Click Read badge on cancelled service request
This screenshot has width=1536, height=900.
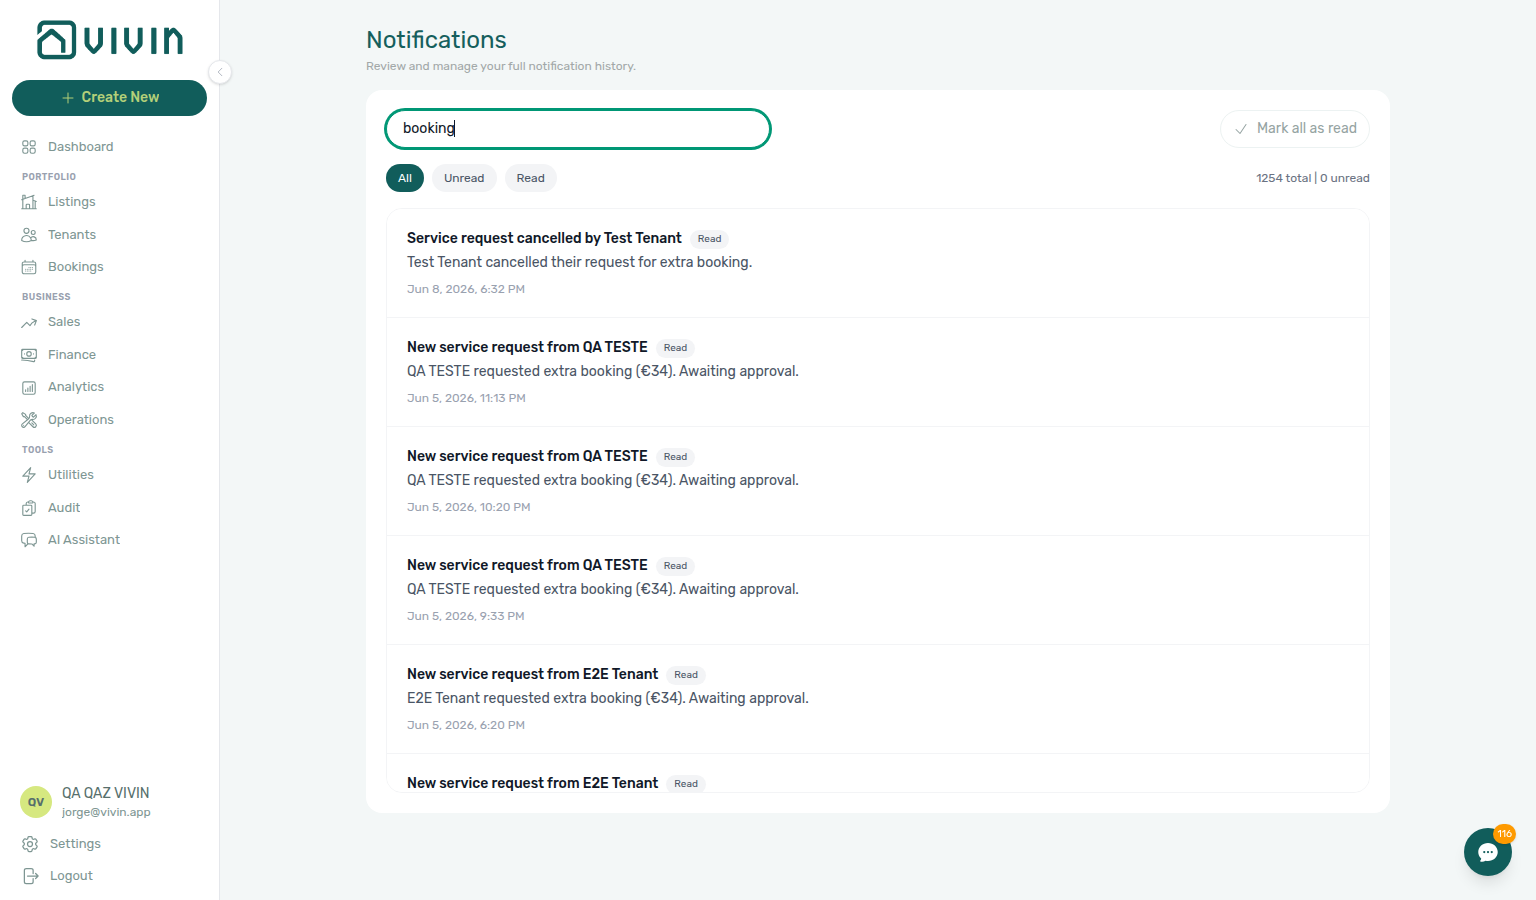coord(710,239)
